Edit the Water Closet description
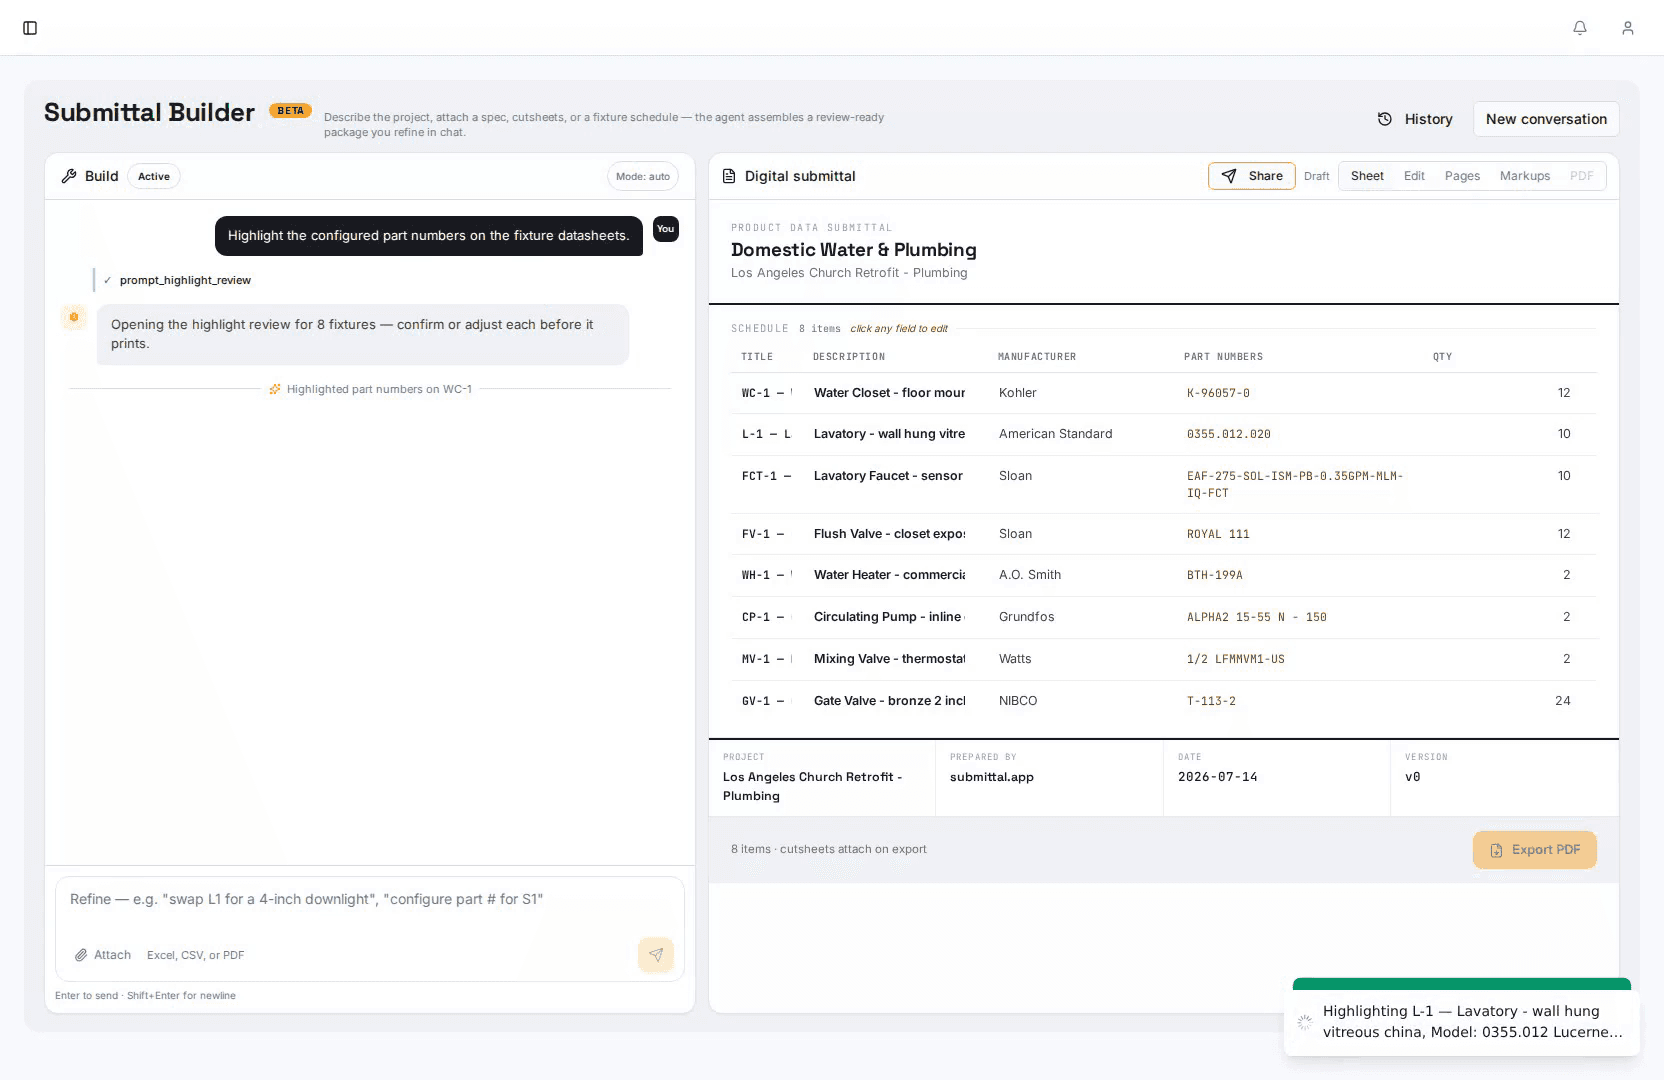Image resolution: width=1664 pixels, height=1080 pixels. point(889,393)
